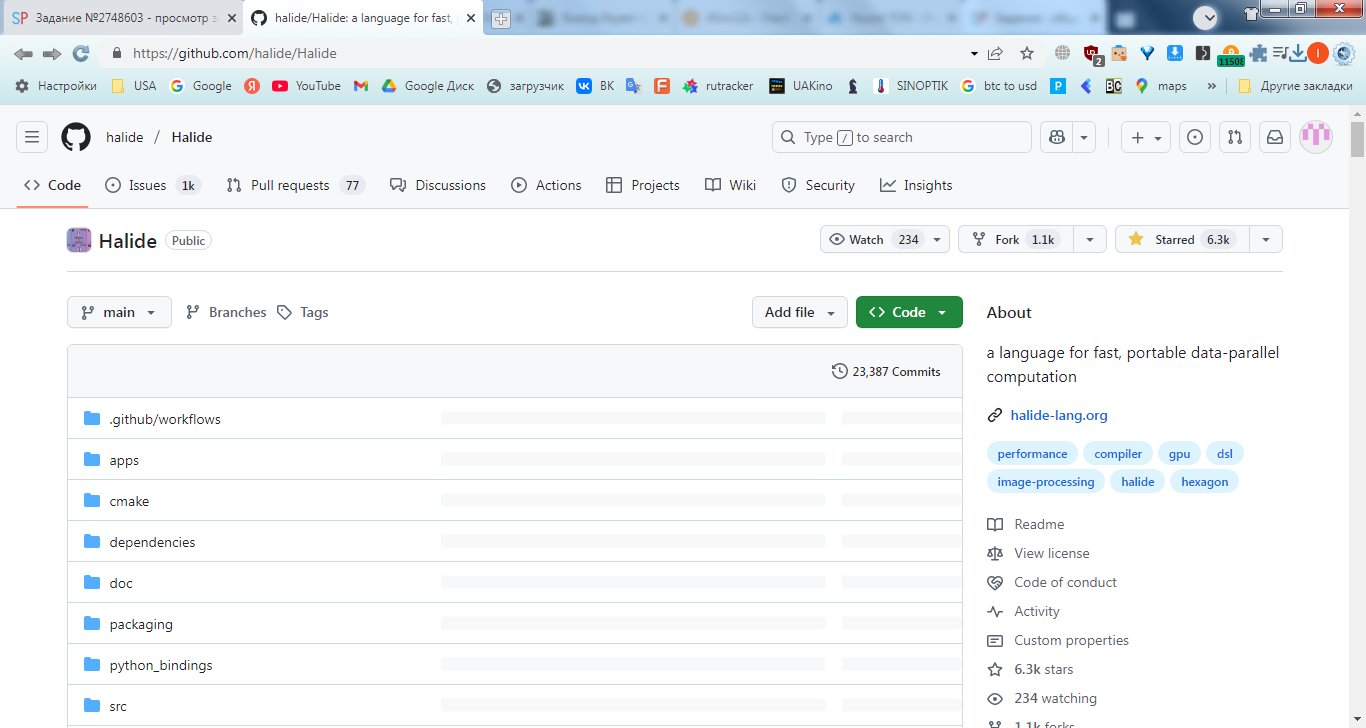The height and width of the screenshot is (728, 1366).
Task: Click the browser address bar URL
Action: click(234, 53)
